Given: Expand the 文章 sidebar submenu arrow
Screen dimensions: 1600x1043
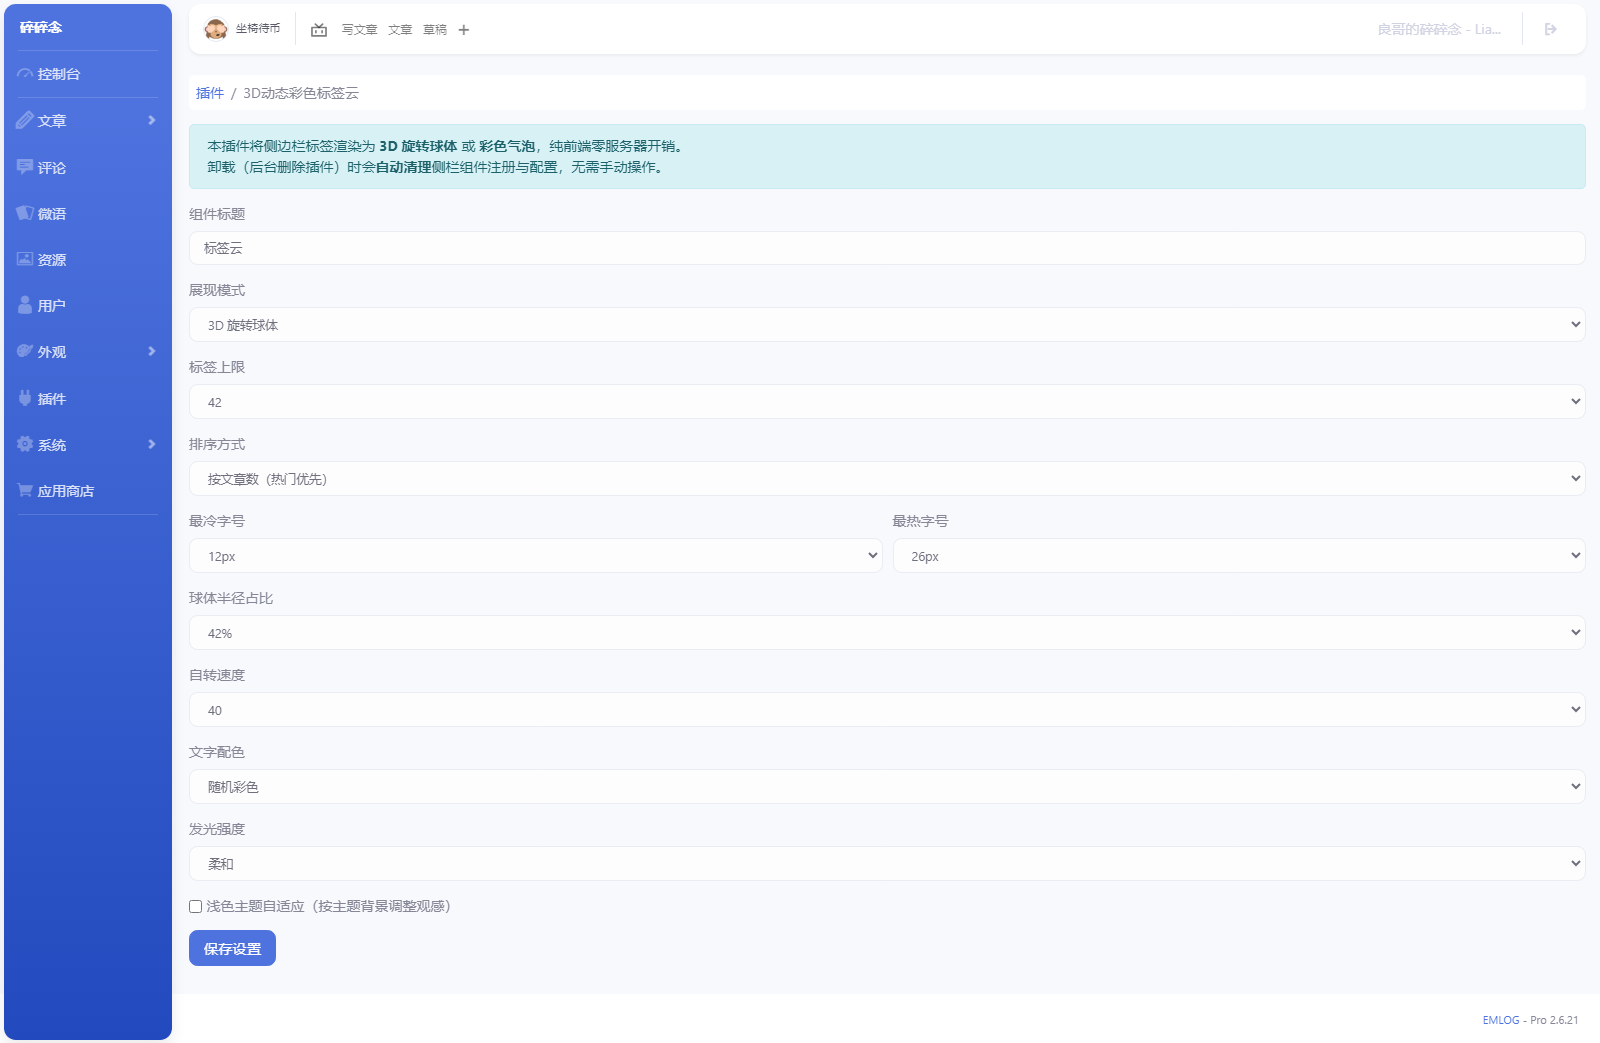Looking at the screenshot, I should 152,120.
